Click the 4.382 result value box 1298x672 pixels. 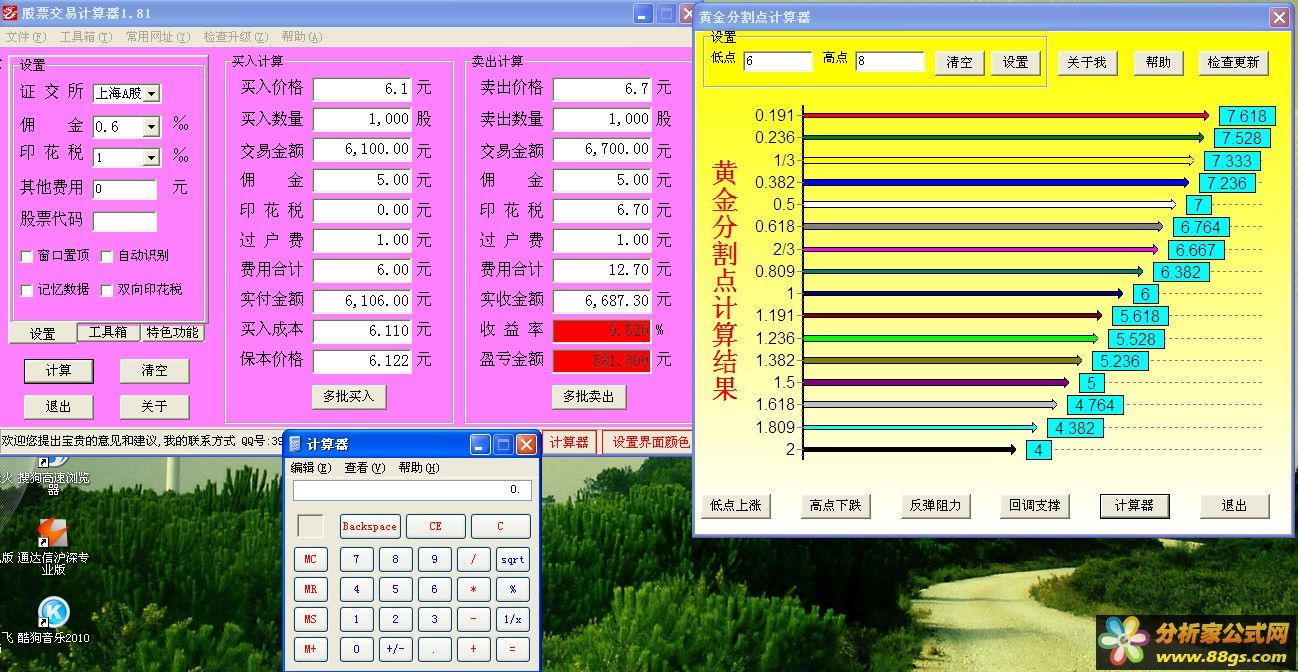[1076, 428]
